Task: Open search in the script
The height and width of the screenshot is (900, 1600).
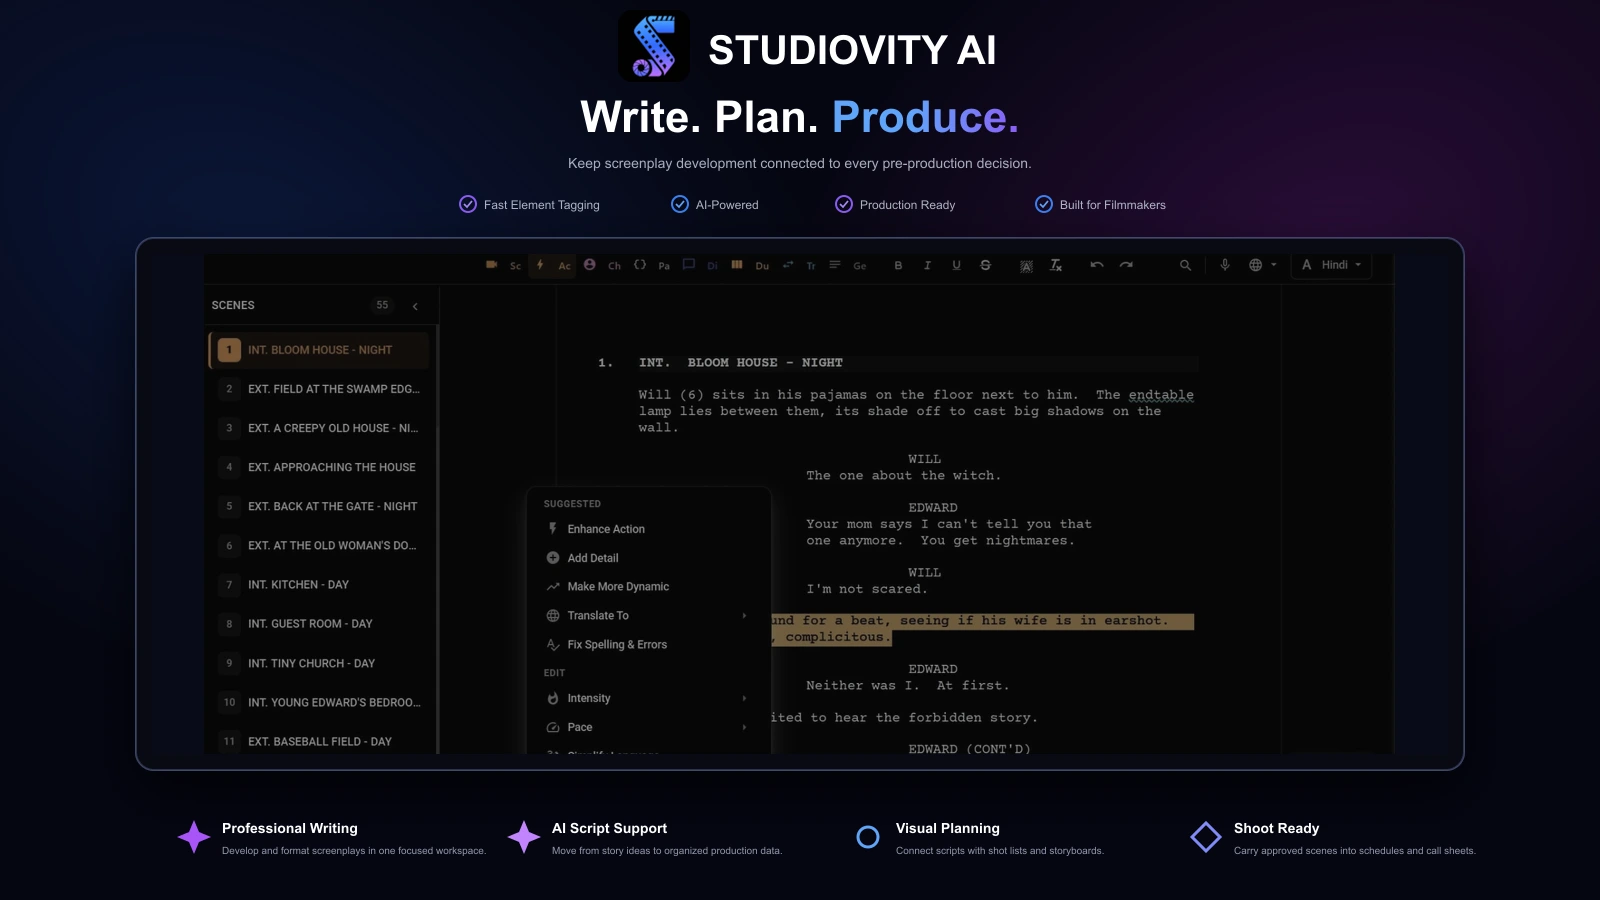Action: point(1185,265)
